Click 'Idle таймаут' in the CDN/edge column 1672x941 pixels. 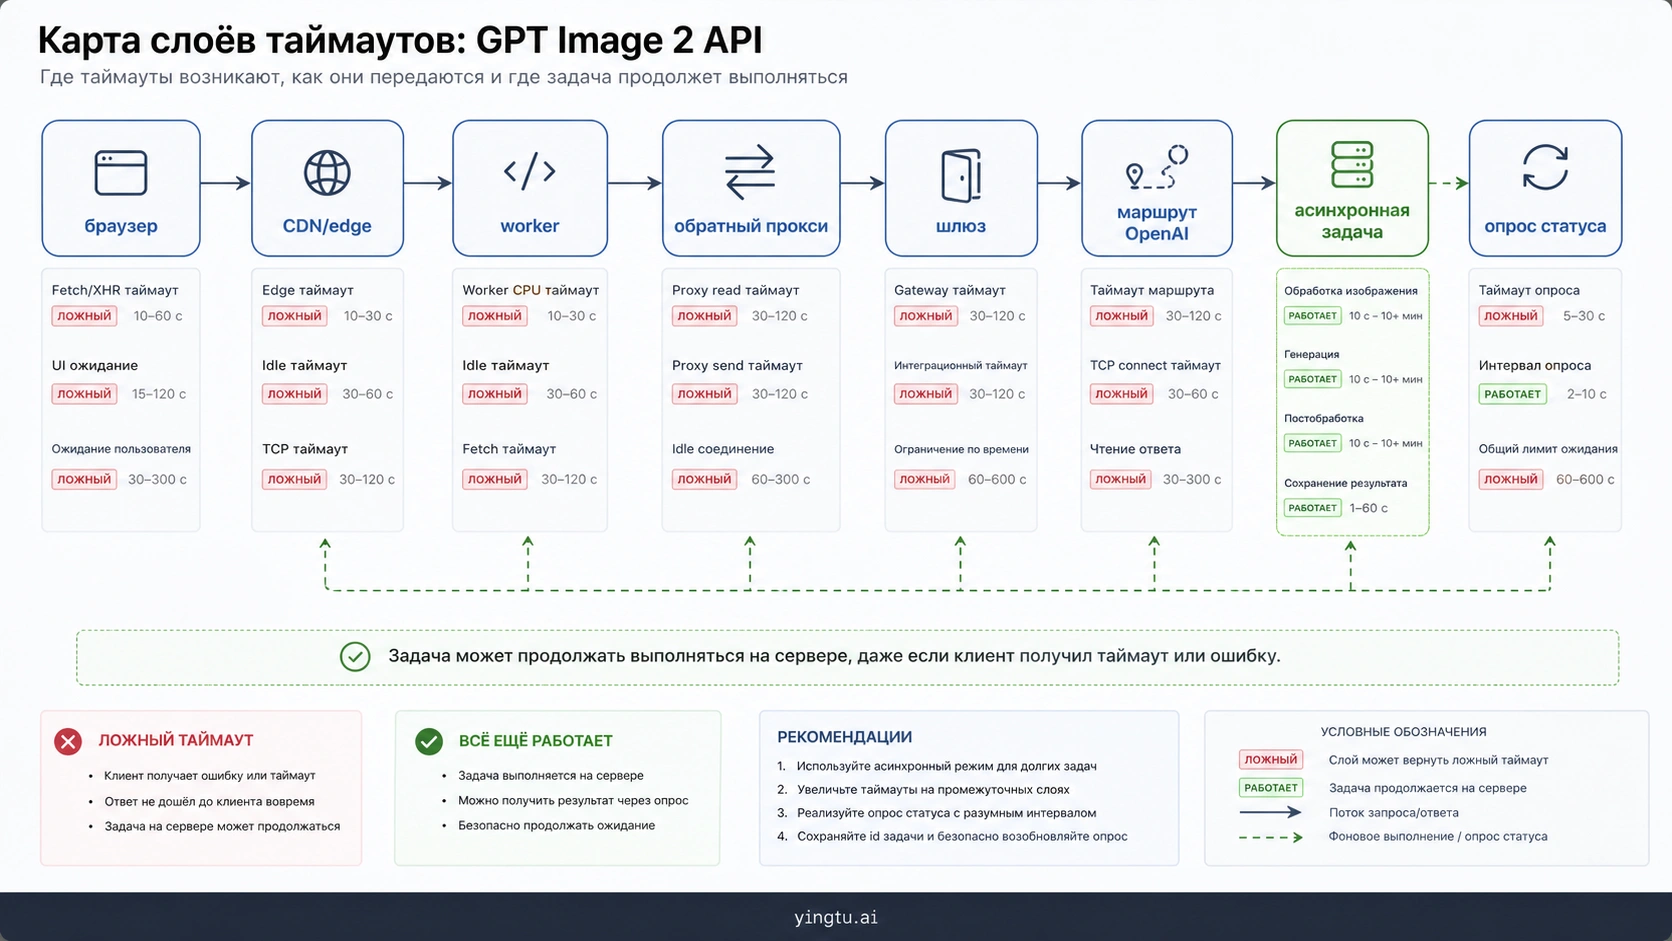pos(304,366)
